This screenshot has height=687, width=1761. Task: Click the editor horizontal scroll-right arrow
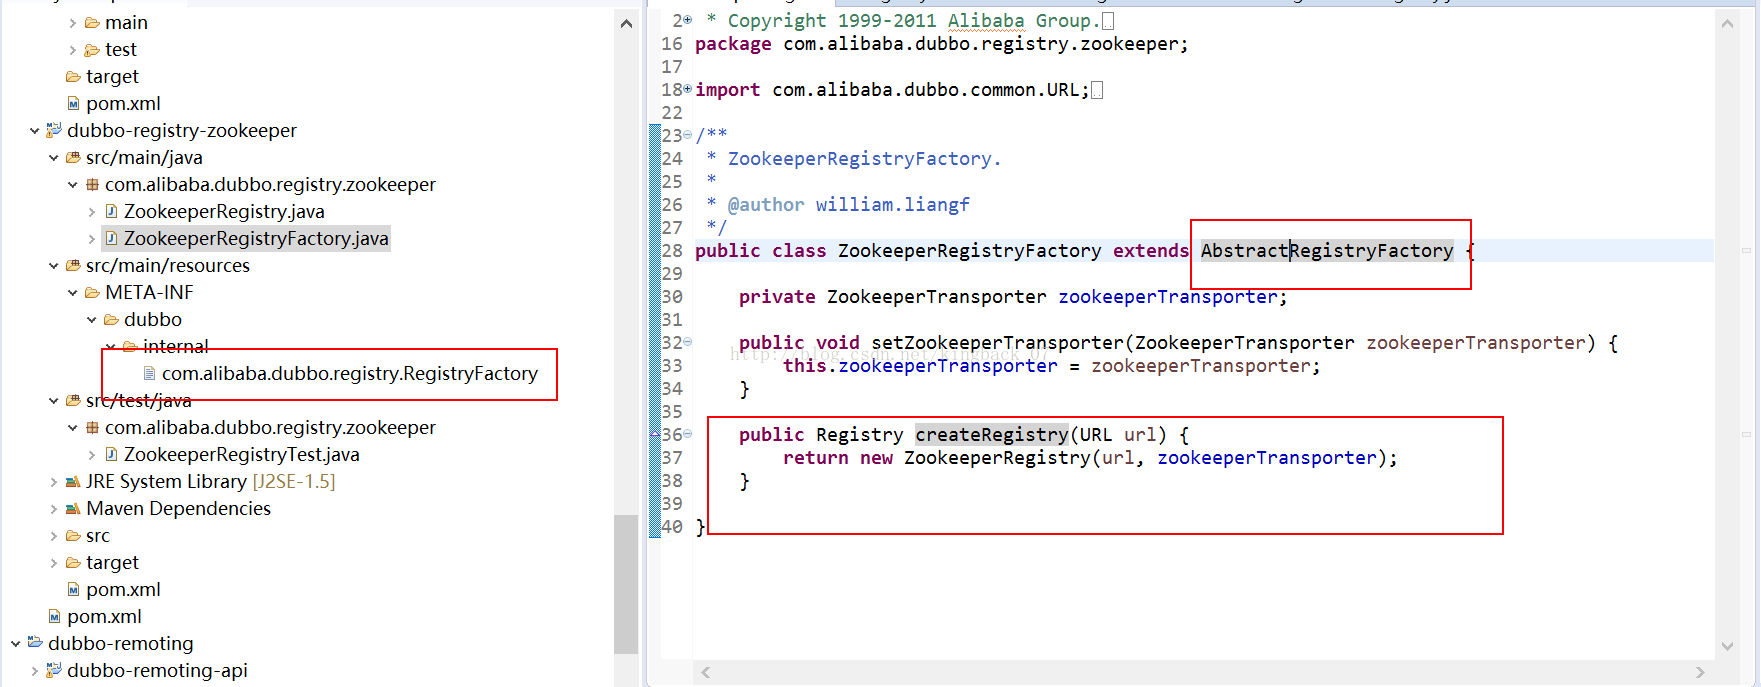click(x=1700, y=672)
